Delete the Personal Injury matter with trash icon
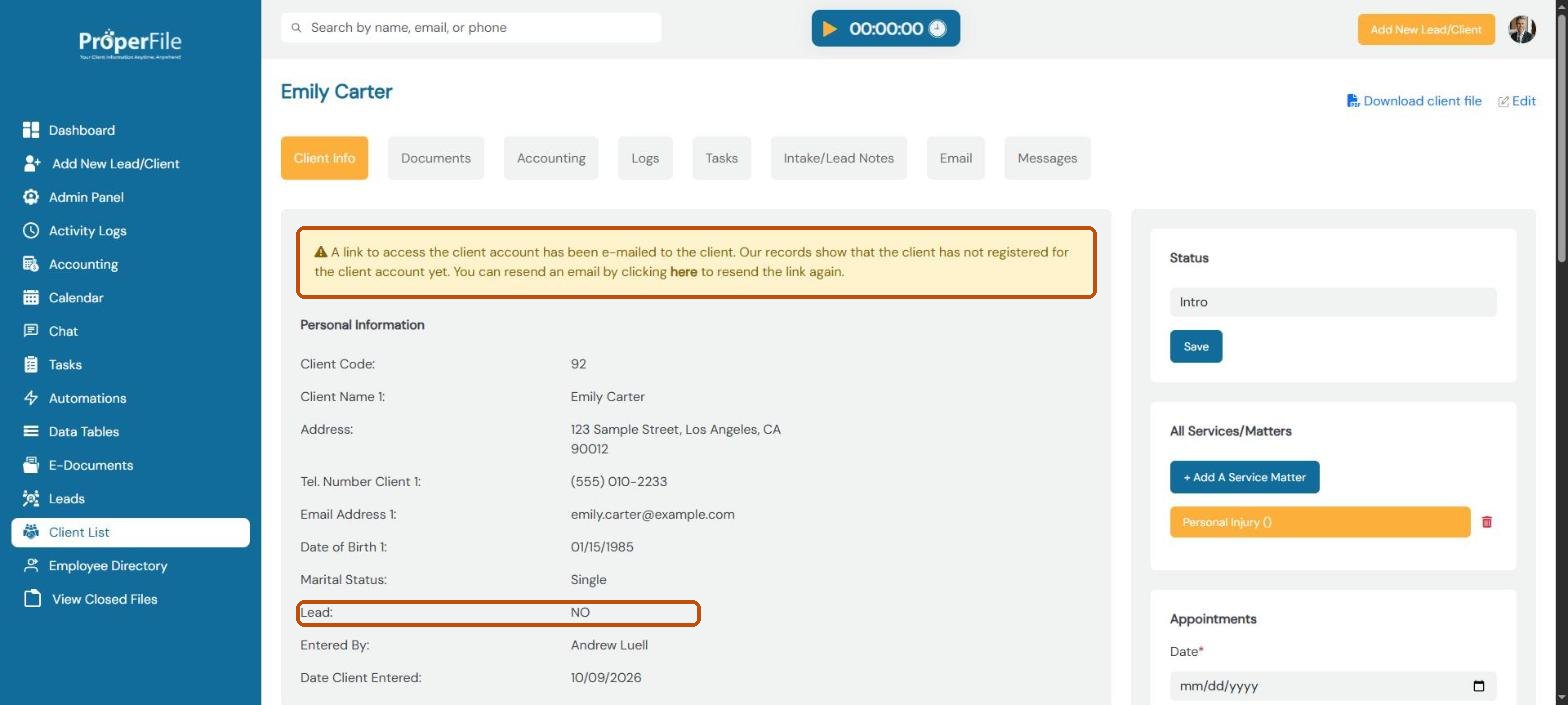Viewport: 1568px width, 705px height. 1487,522
